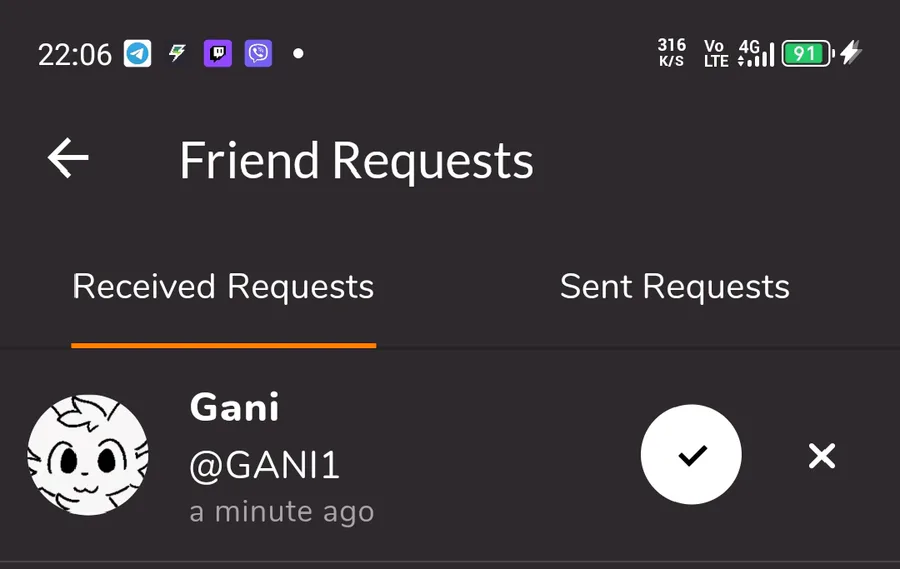Switch to the Sent Requests tab

[674, 287]
